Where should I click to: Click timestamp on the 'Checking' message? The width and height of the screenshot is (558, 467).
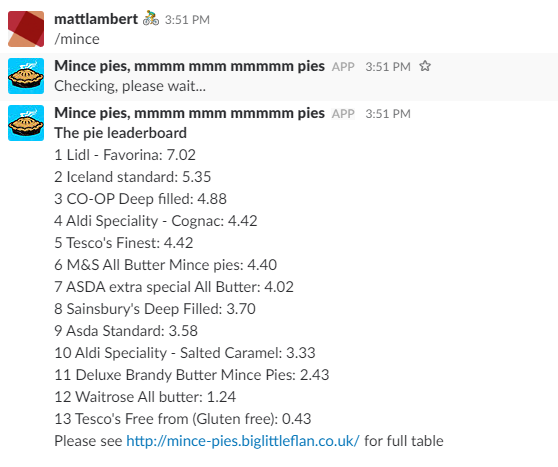(388, 67)
